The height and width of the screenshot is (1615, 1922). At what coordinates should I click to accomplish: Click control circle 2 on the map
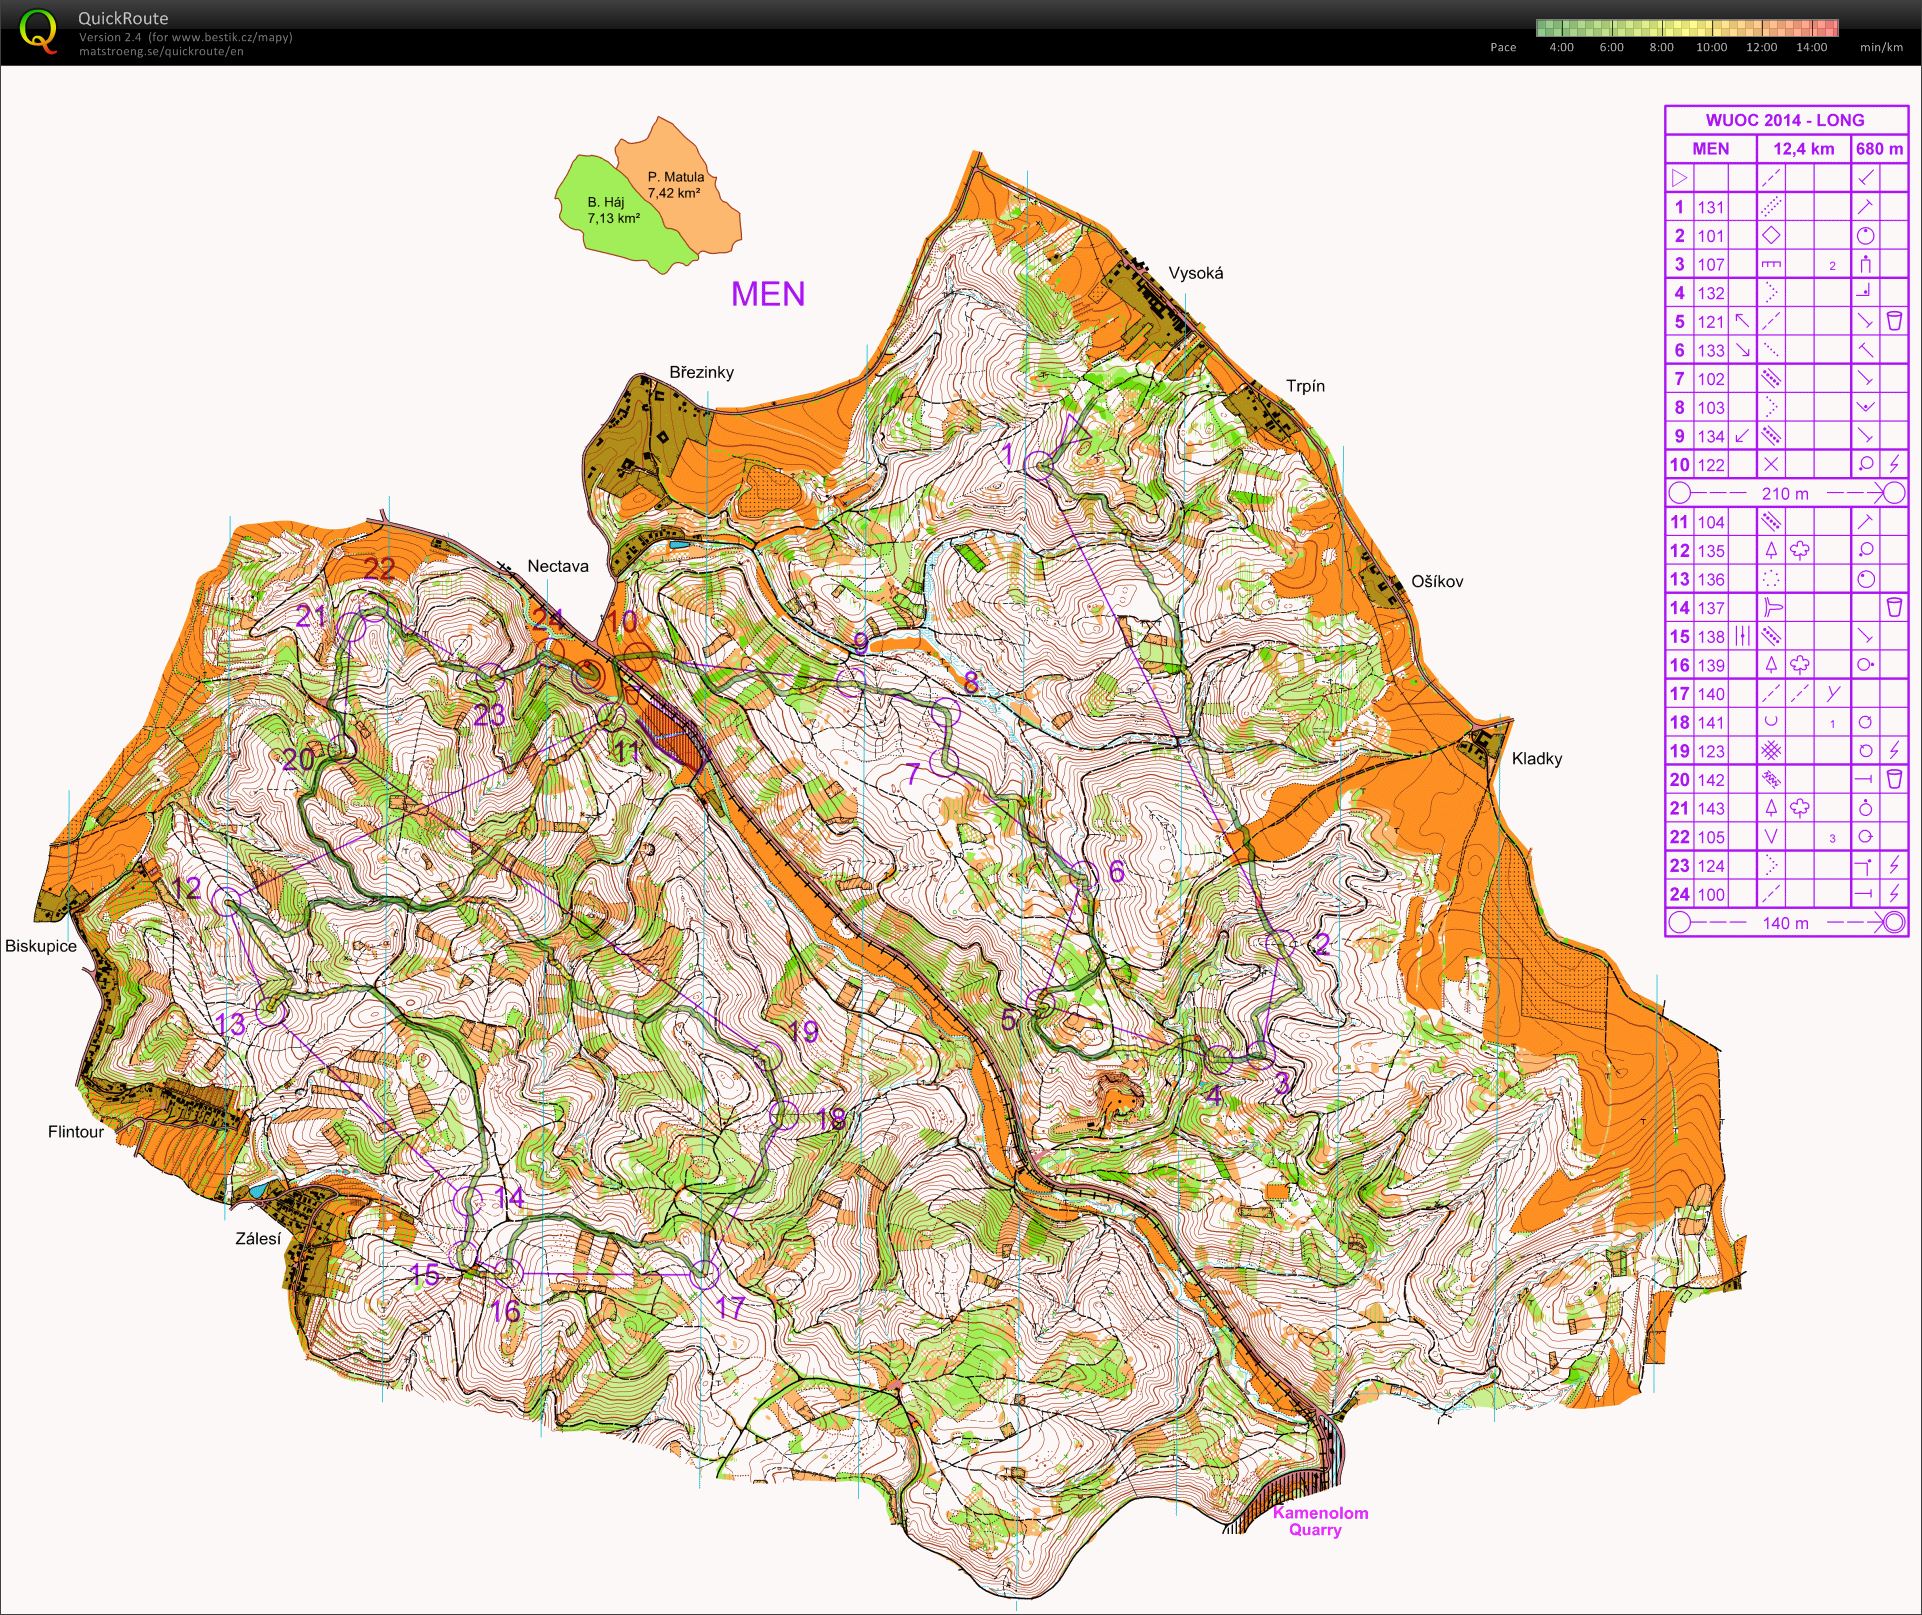[x=1280, y=944]
